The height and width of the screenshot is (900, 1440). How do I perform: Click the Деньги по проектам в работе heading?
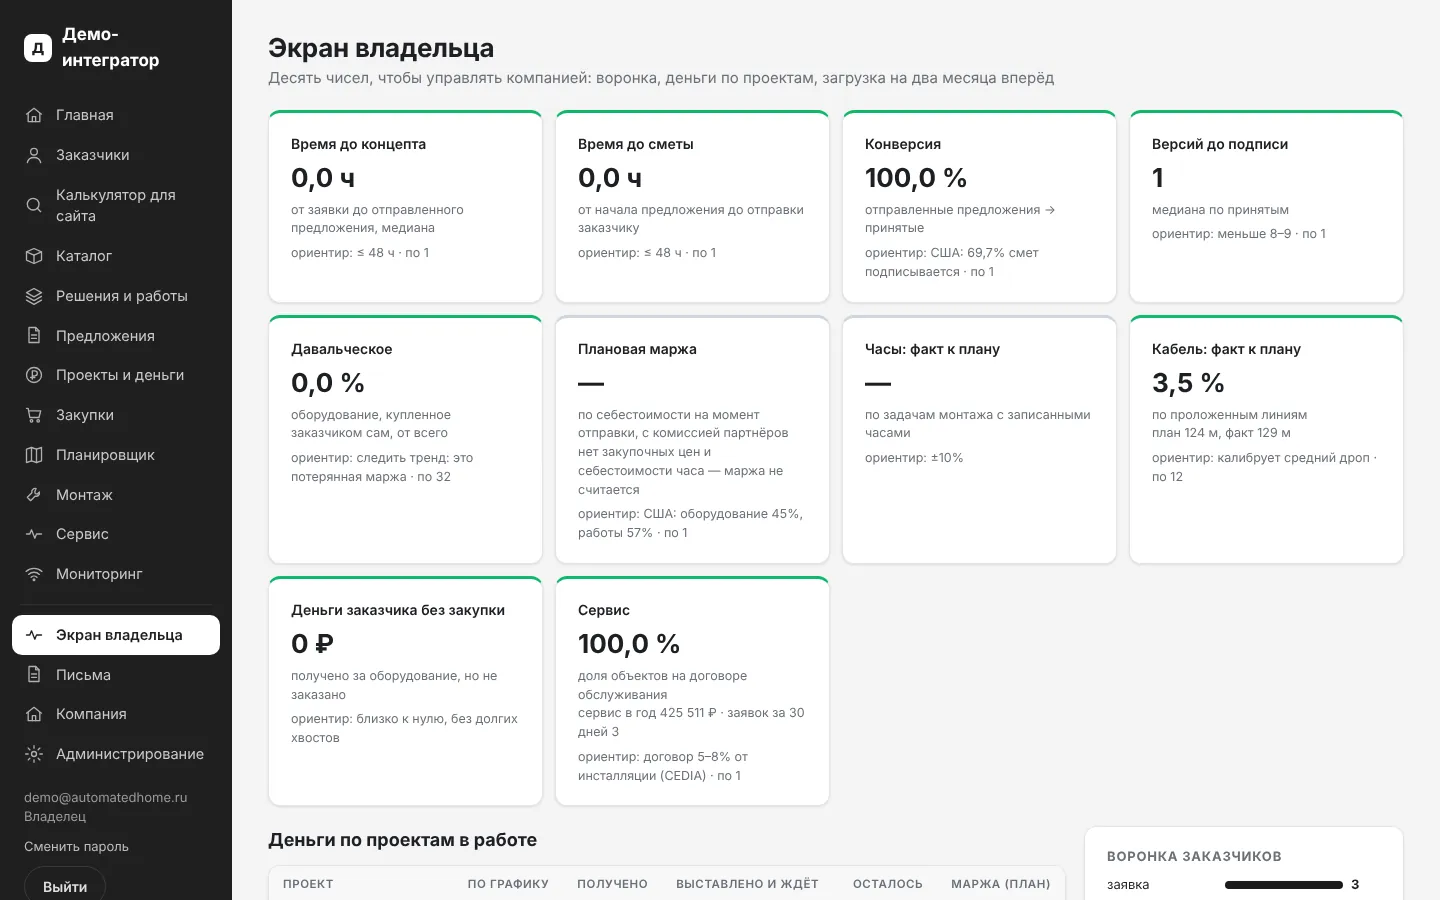click(402, 840)
